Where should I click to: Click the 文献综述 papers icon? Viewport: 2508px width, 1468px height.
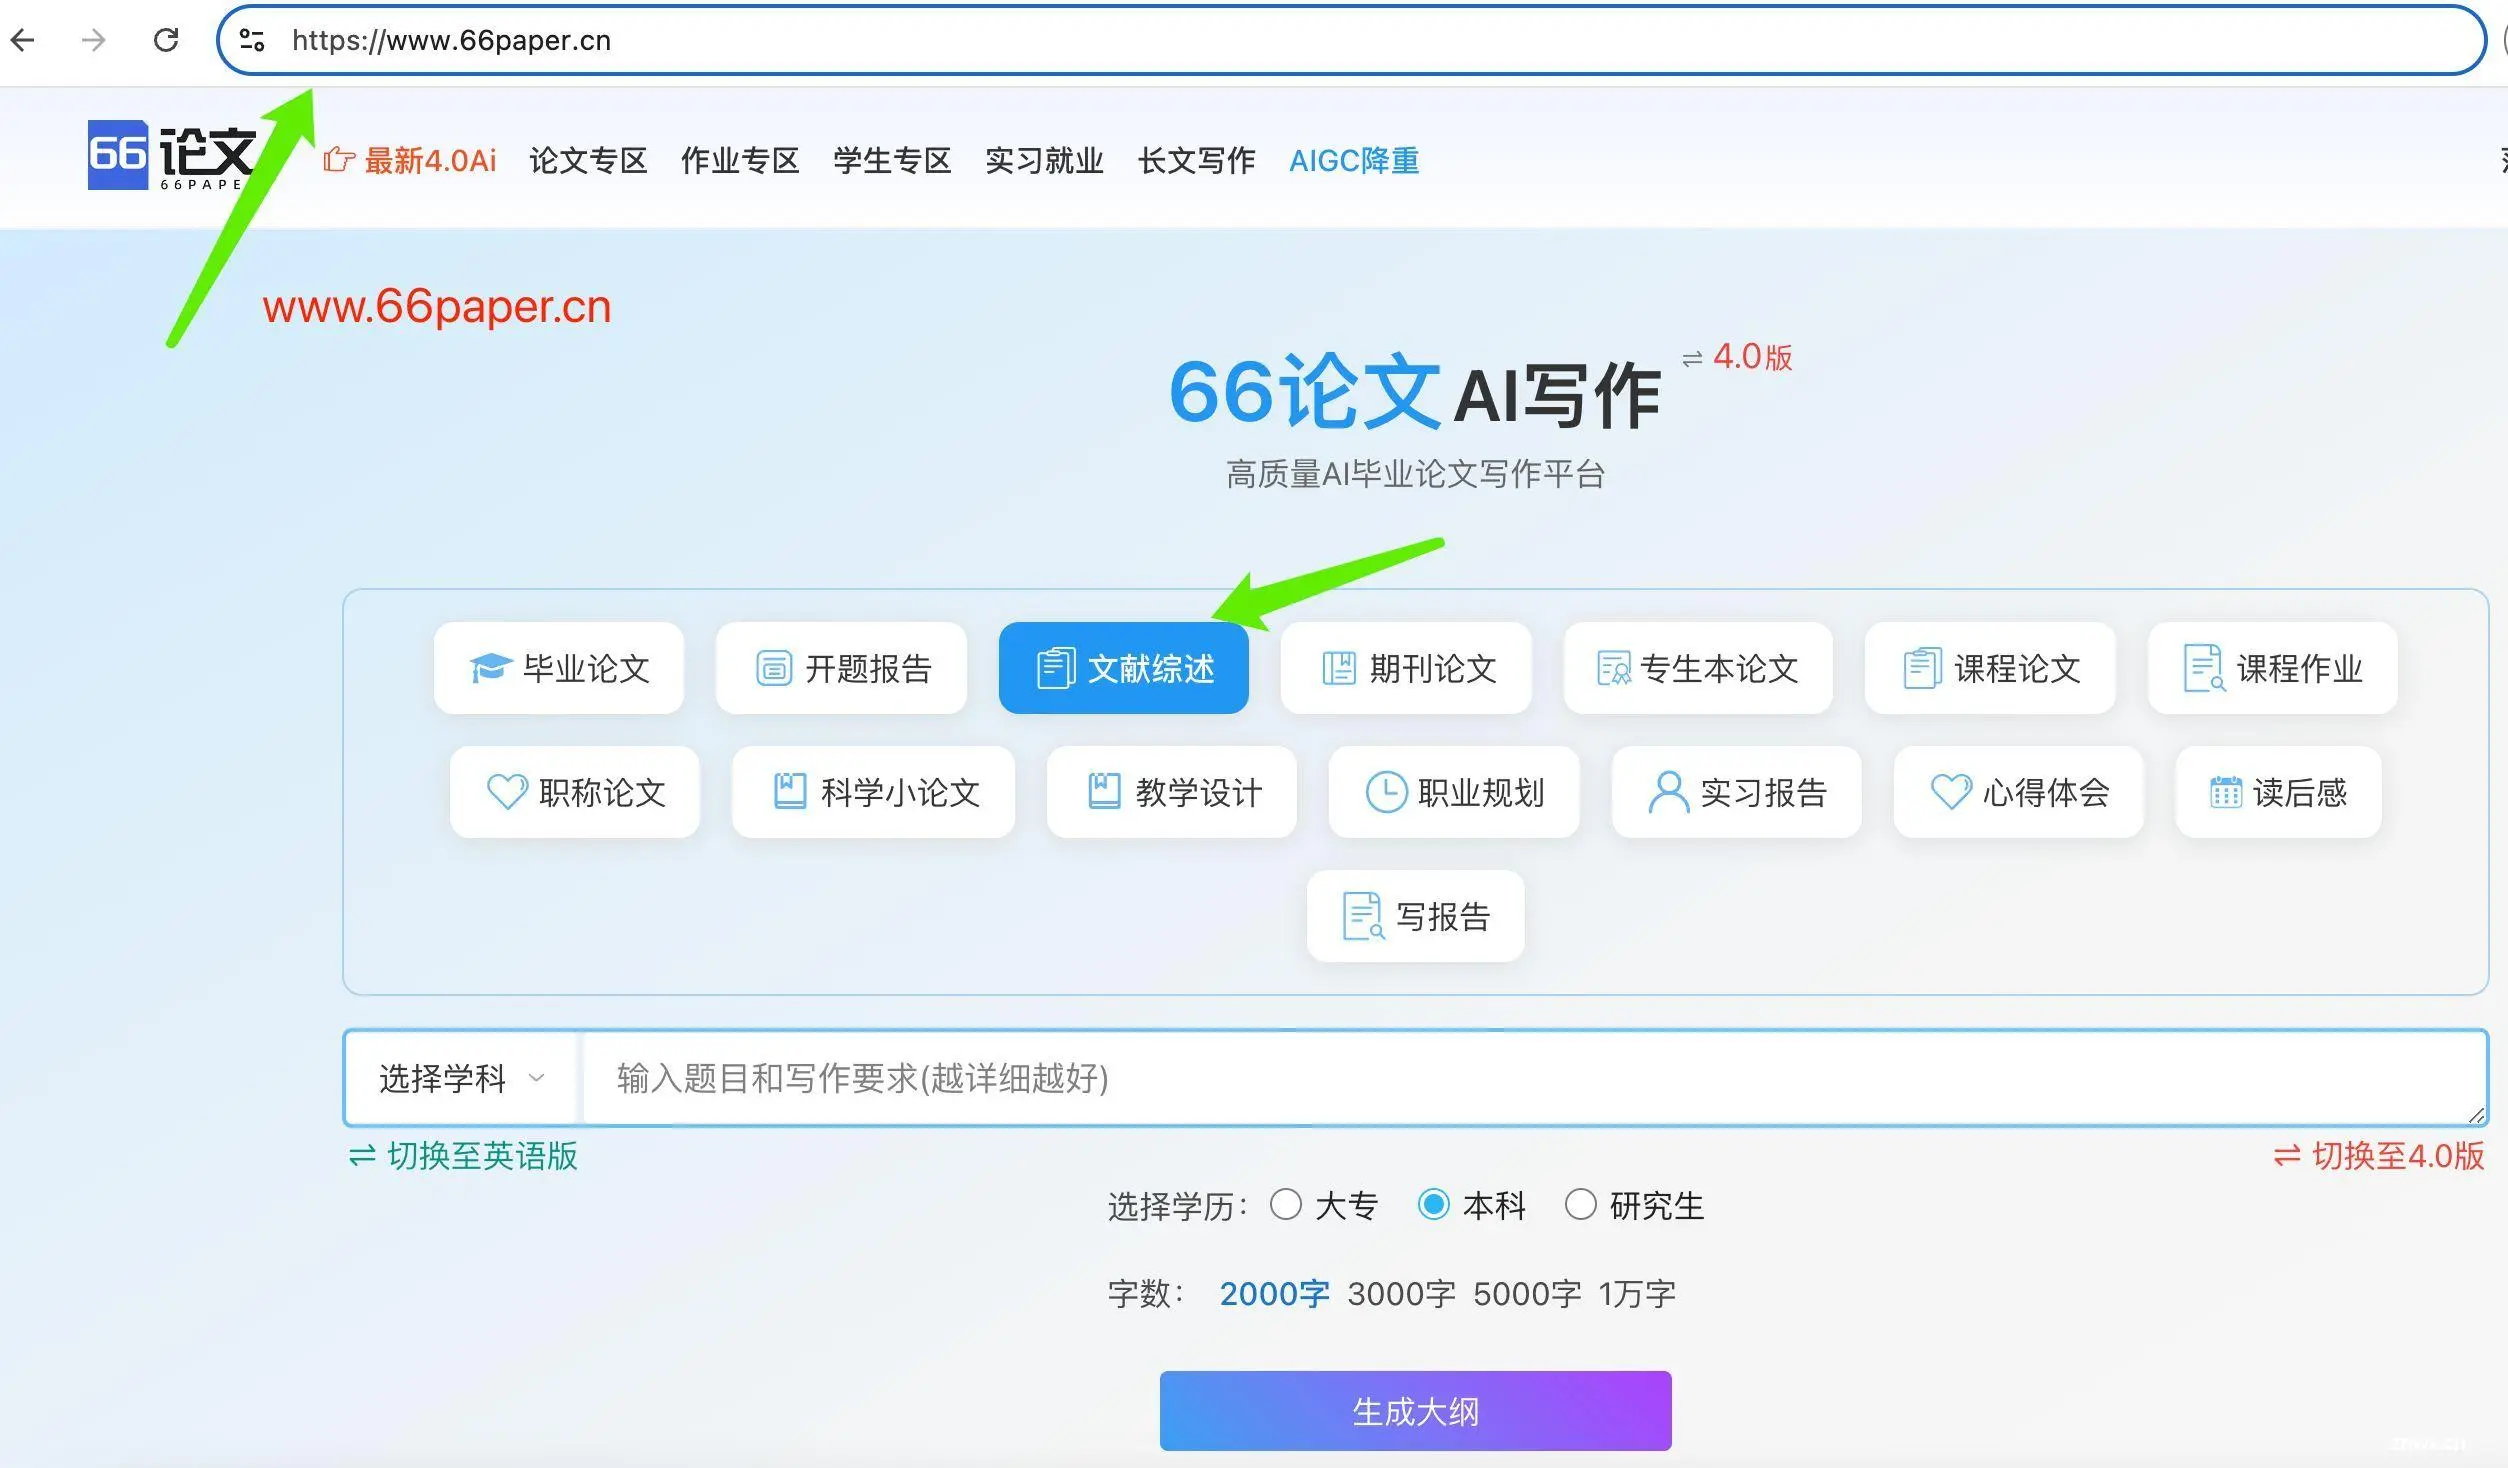point(1056,668)
